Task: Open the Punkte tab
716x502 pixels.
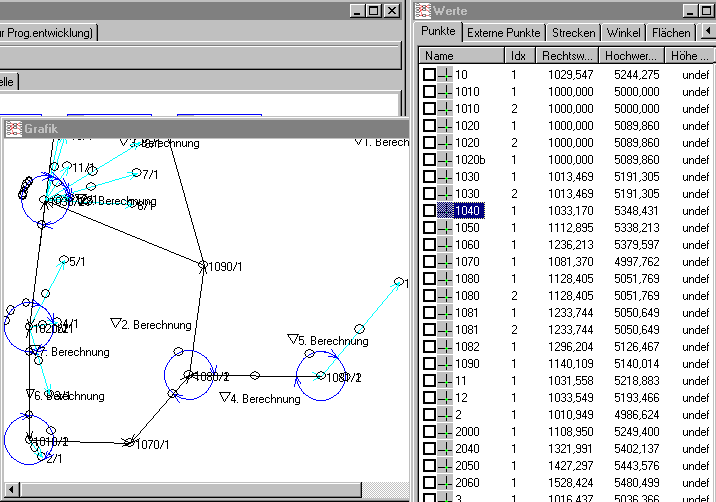Action: pyautogui.click(x=438, y=31)
